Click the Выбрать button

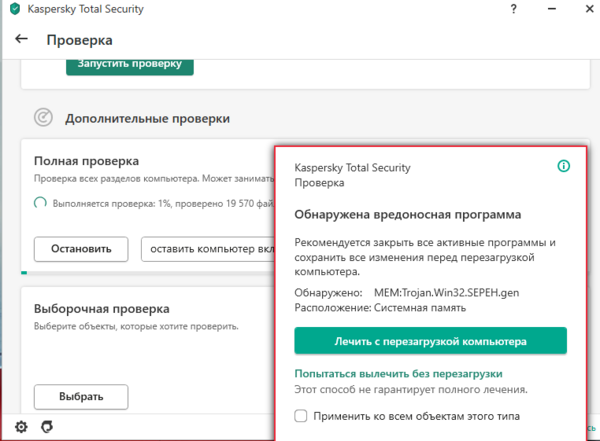click(x=81, y=396)
